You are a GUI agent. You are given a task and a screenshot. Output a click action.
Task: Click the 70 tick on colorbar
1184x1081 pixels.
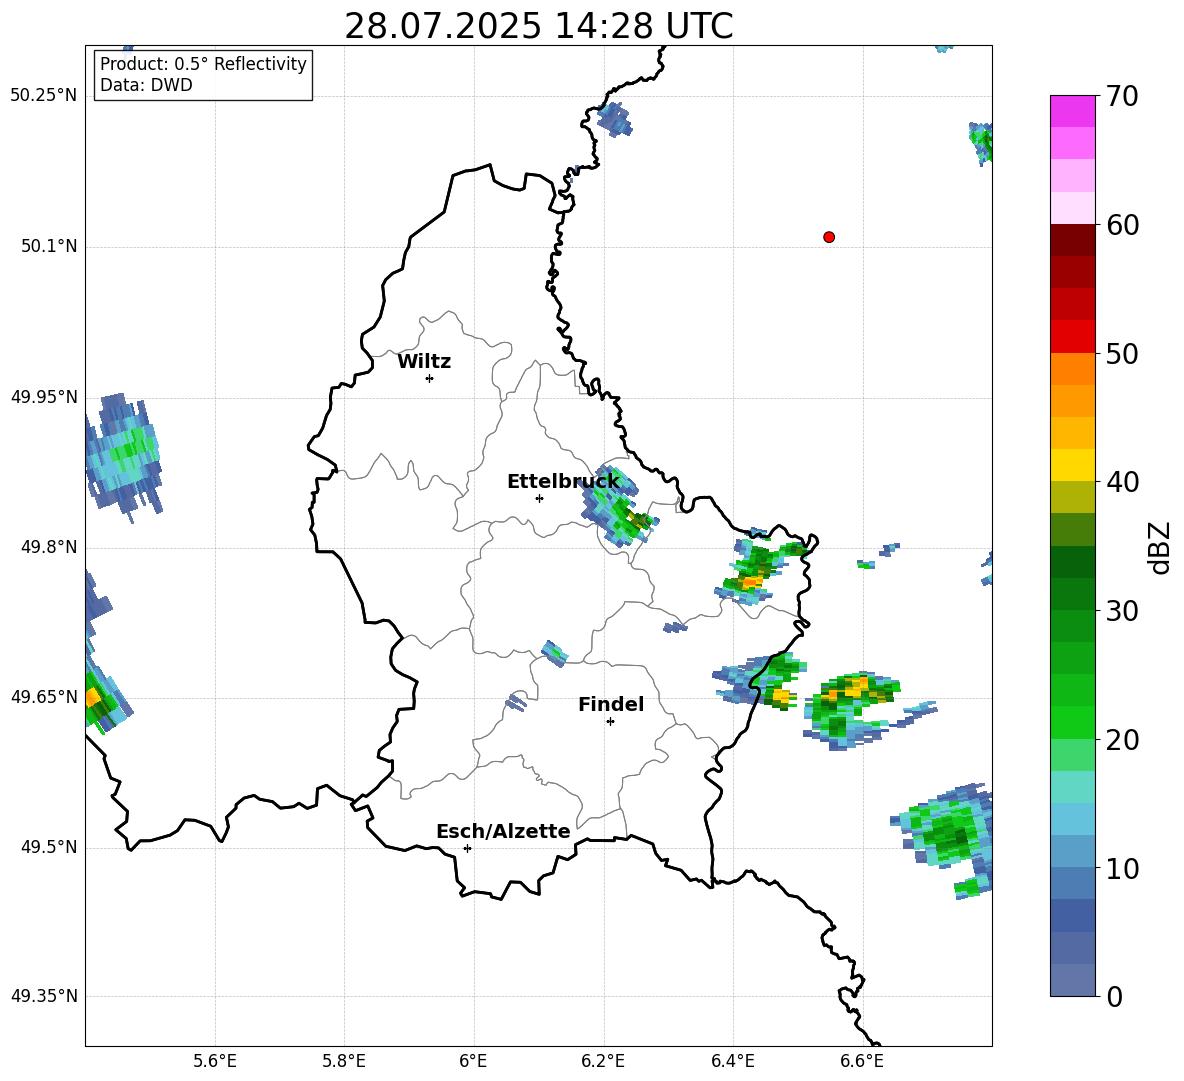coord(1122,96)
